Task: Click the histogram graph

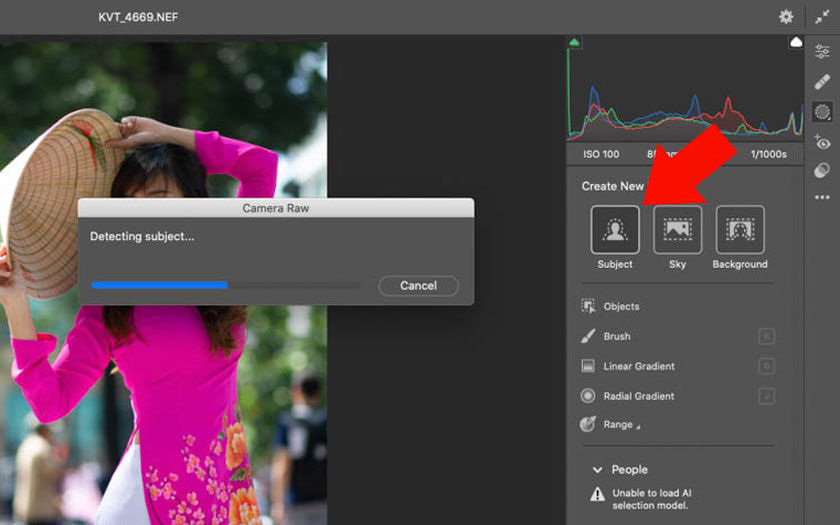Action: (685, 88)
